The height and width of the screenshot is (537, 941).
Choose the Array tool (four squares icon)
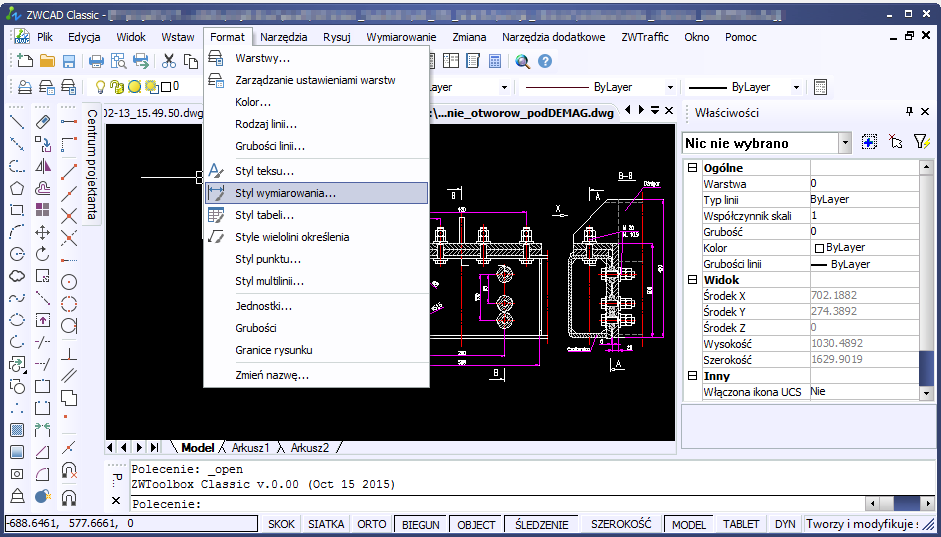tap(43, 210)
